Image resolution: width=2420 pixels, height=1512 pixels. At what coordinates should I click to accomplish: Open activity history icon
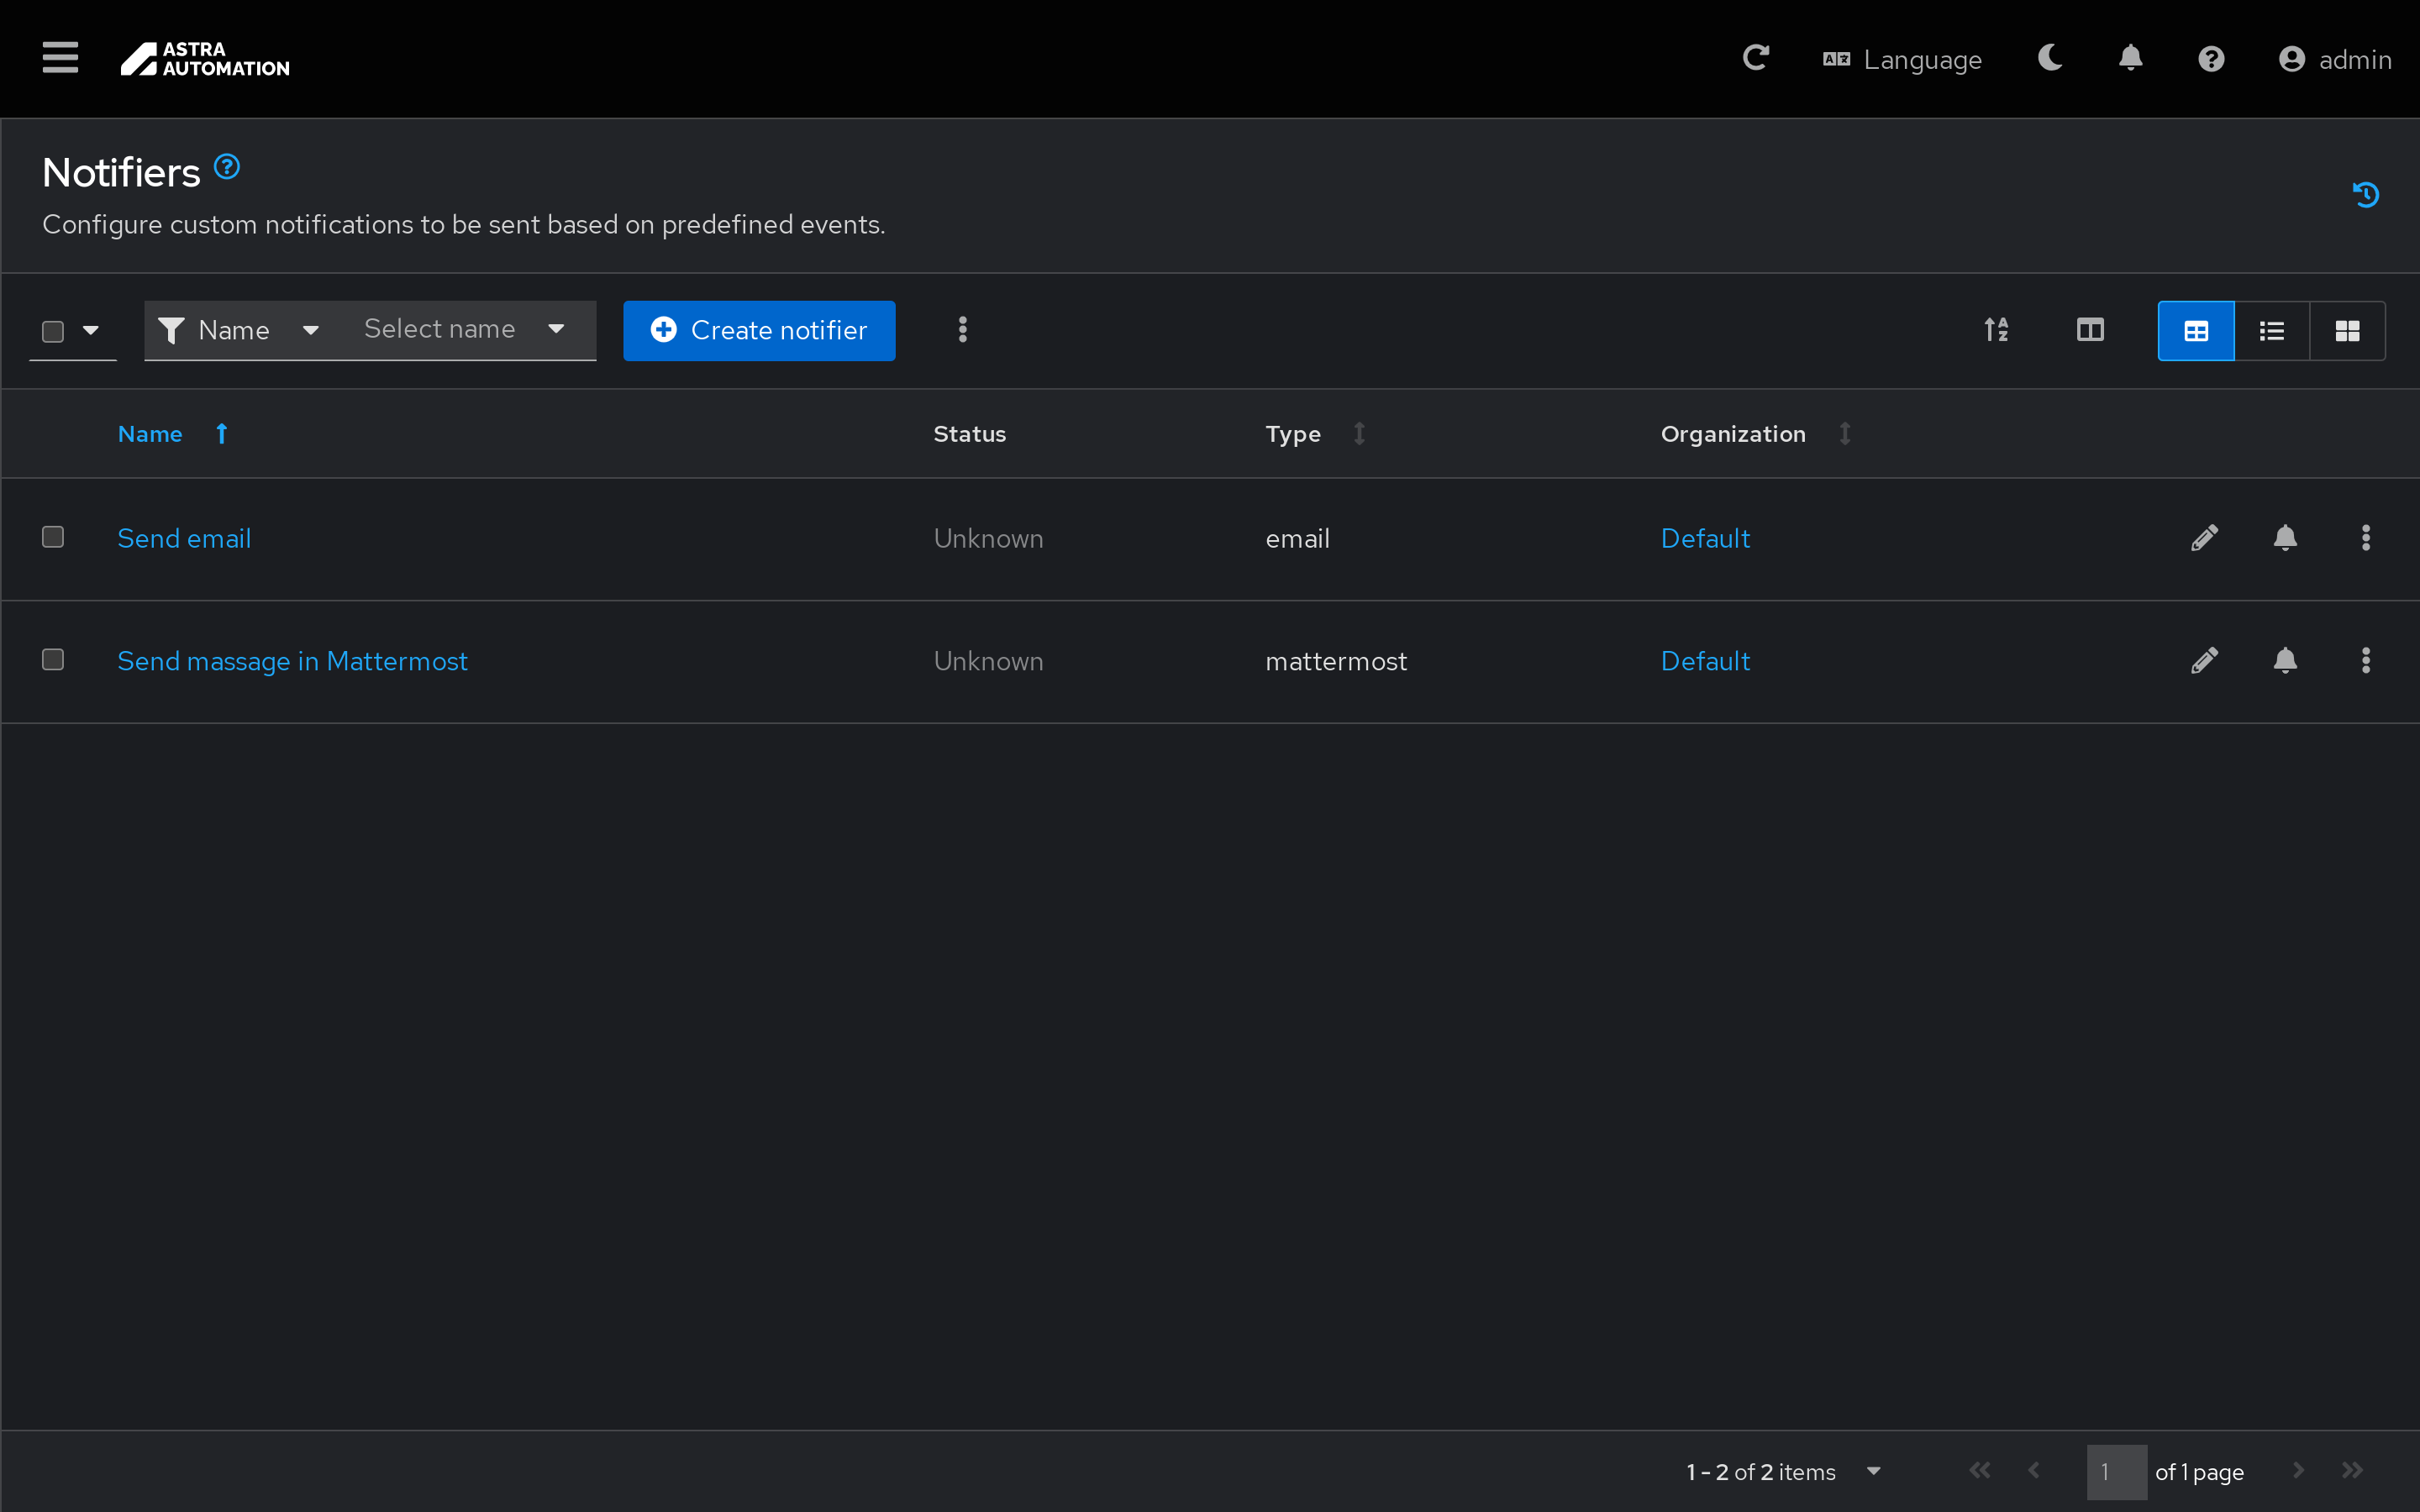(2365, 194)
